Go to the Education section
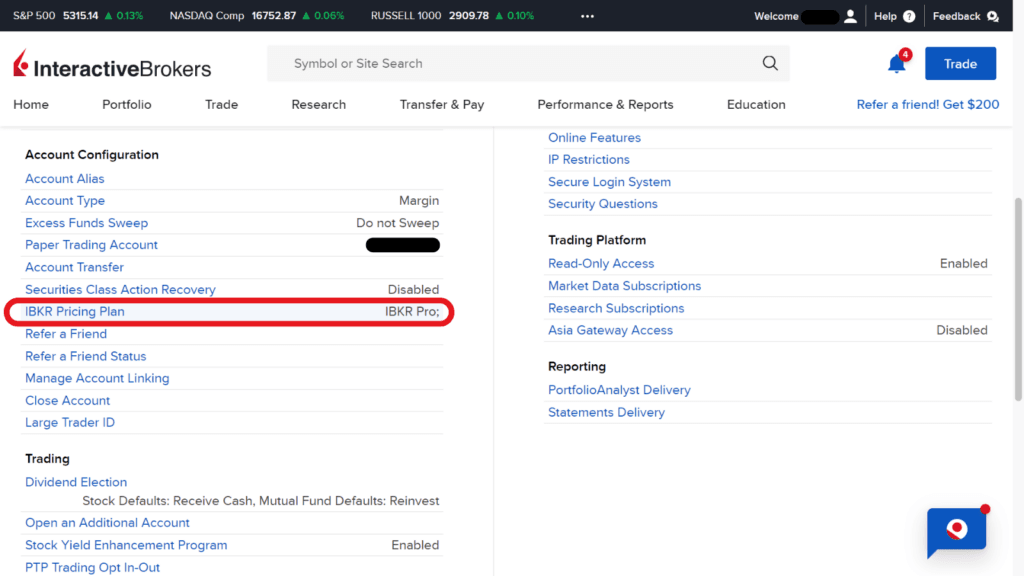 [755, 104]
